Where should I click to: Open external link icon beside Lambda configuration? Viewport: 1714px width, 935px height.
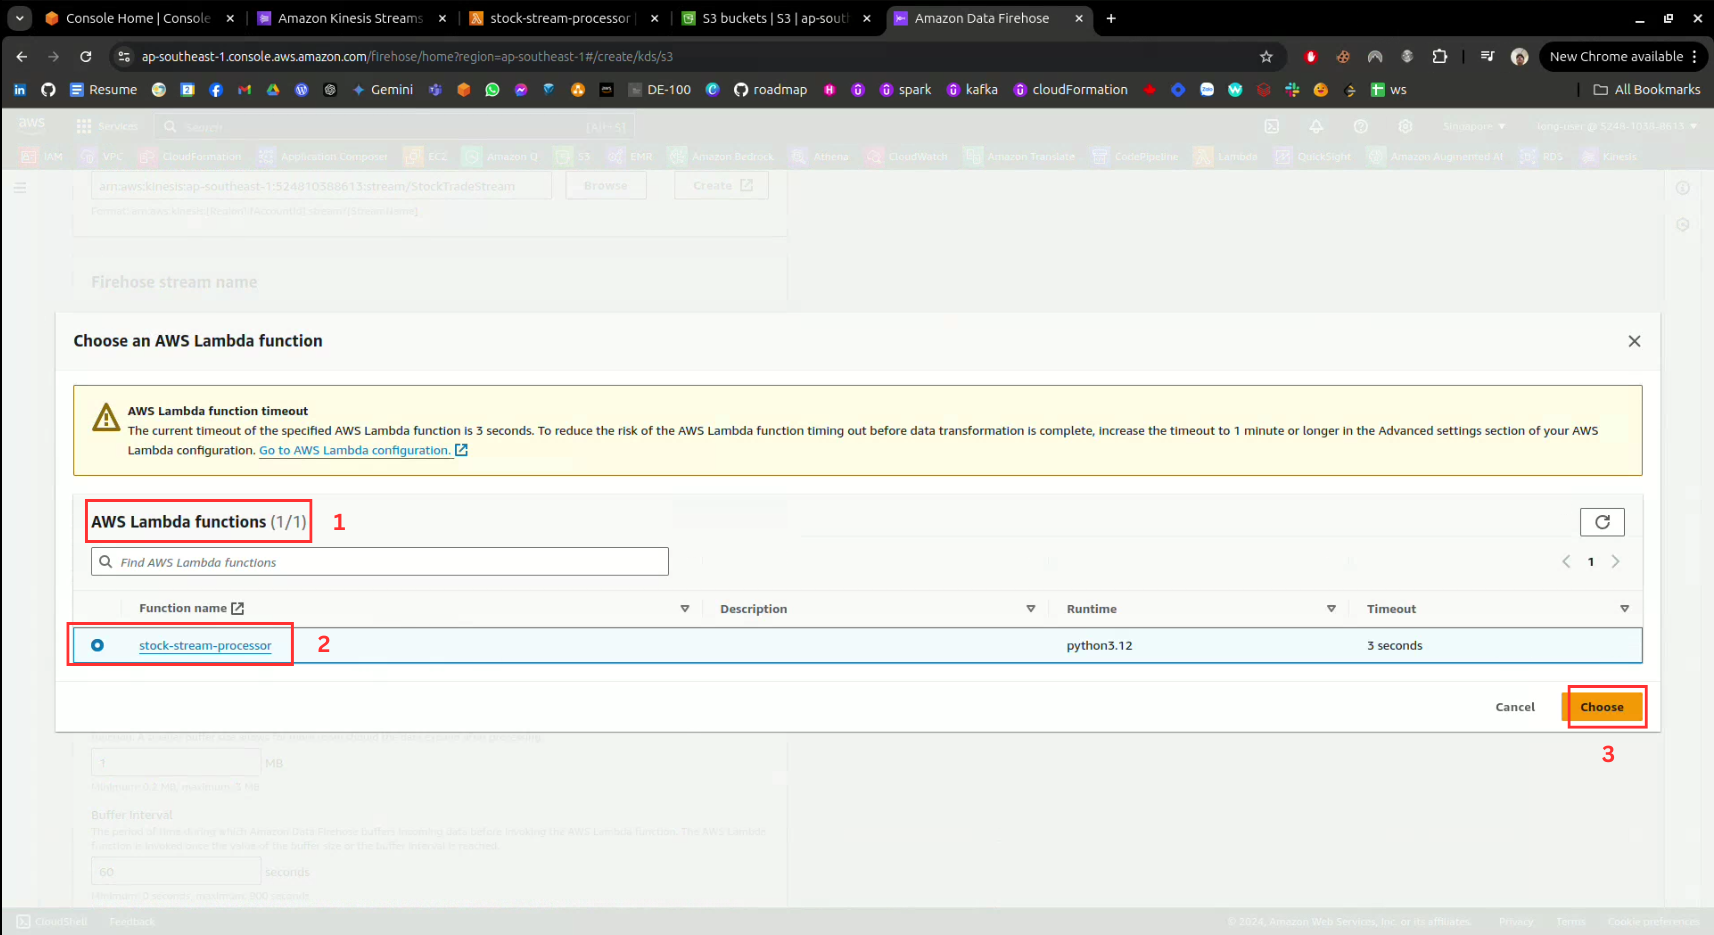[x=461, y=450]
